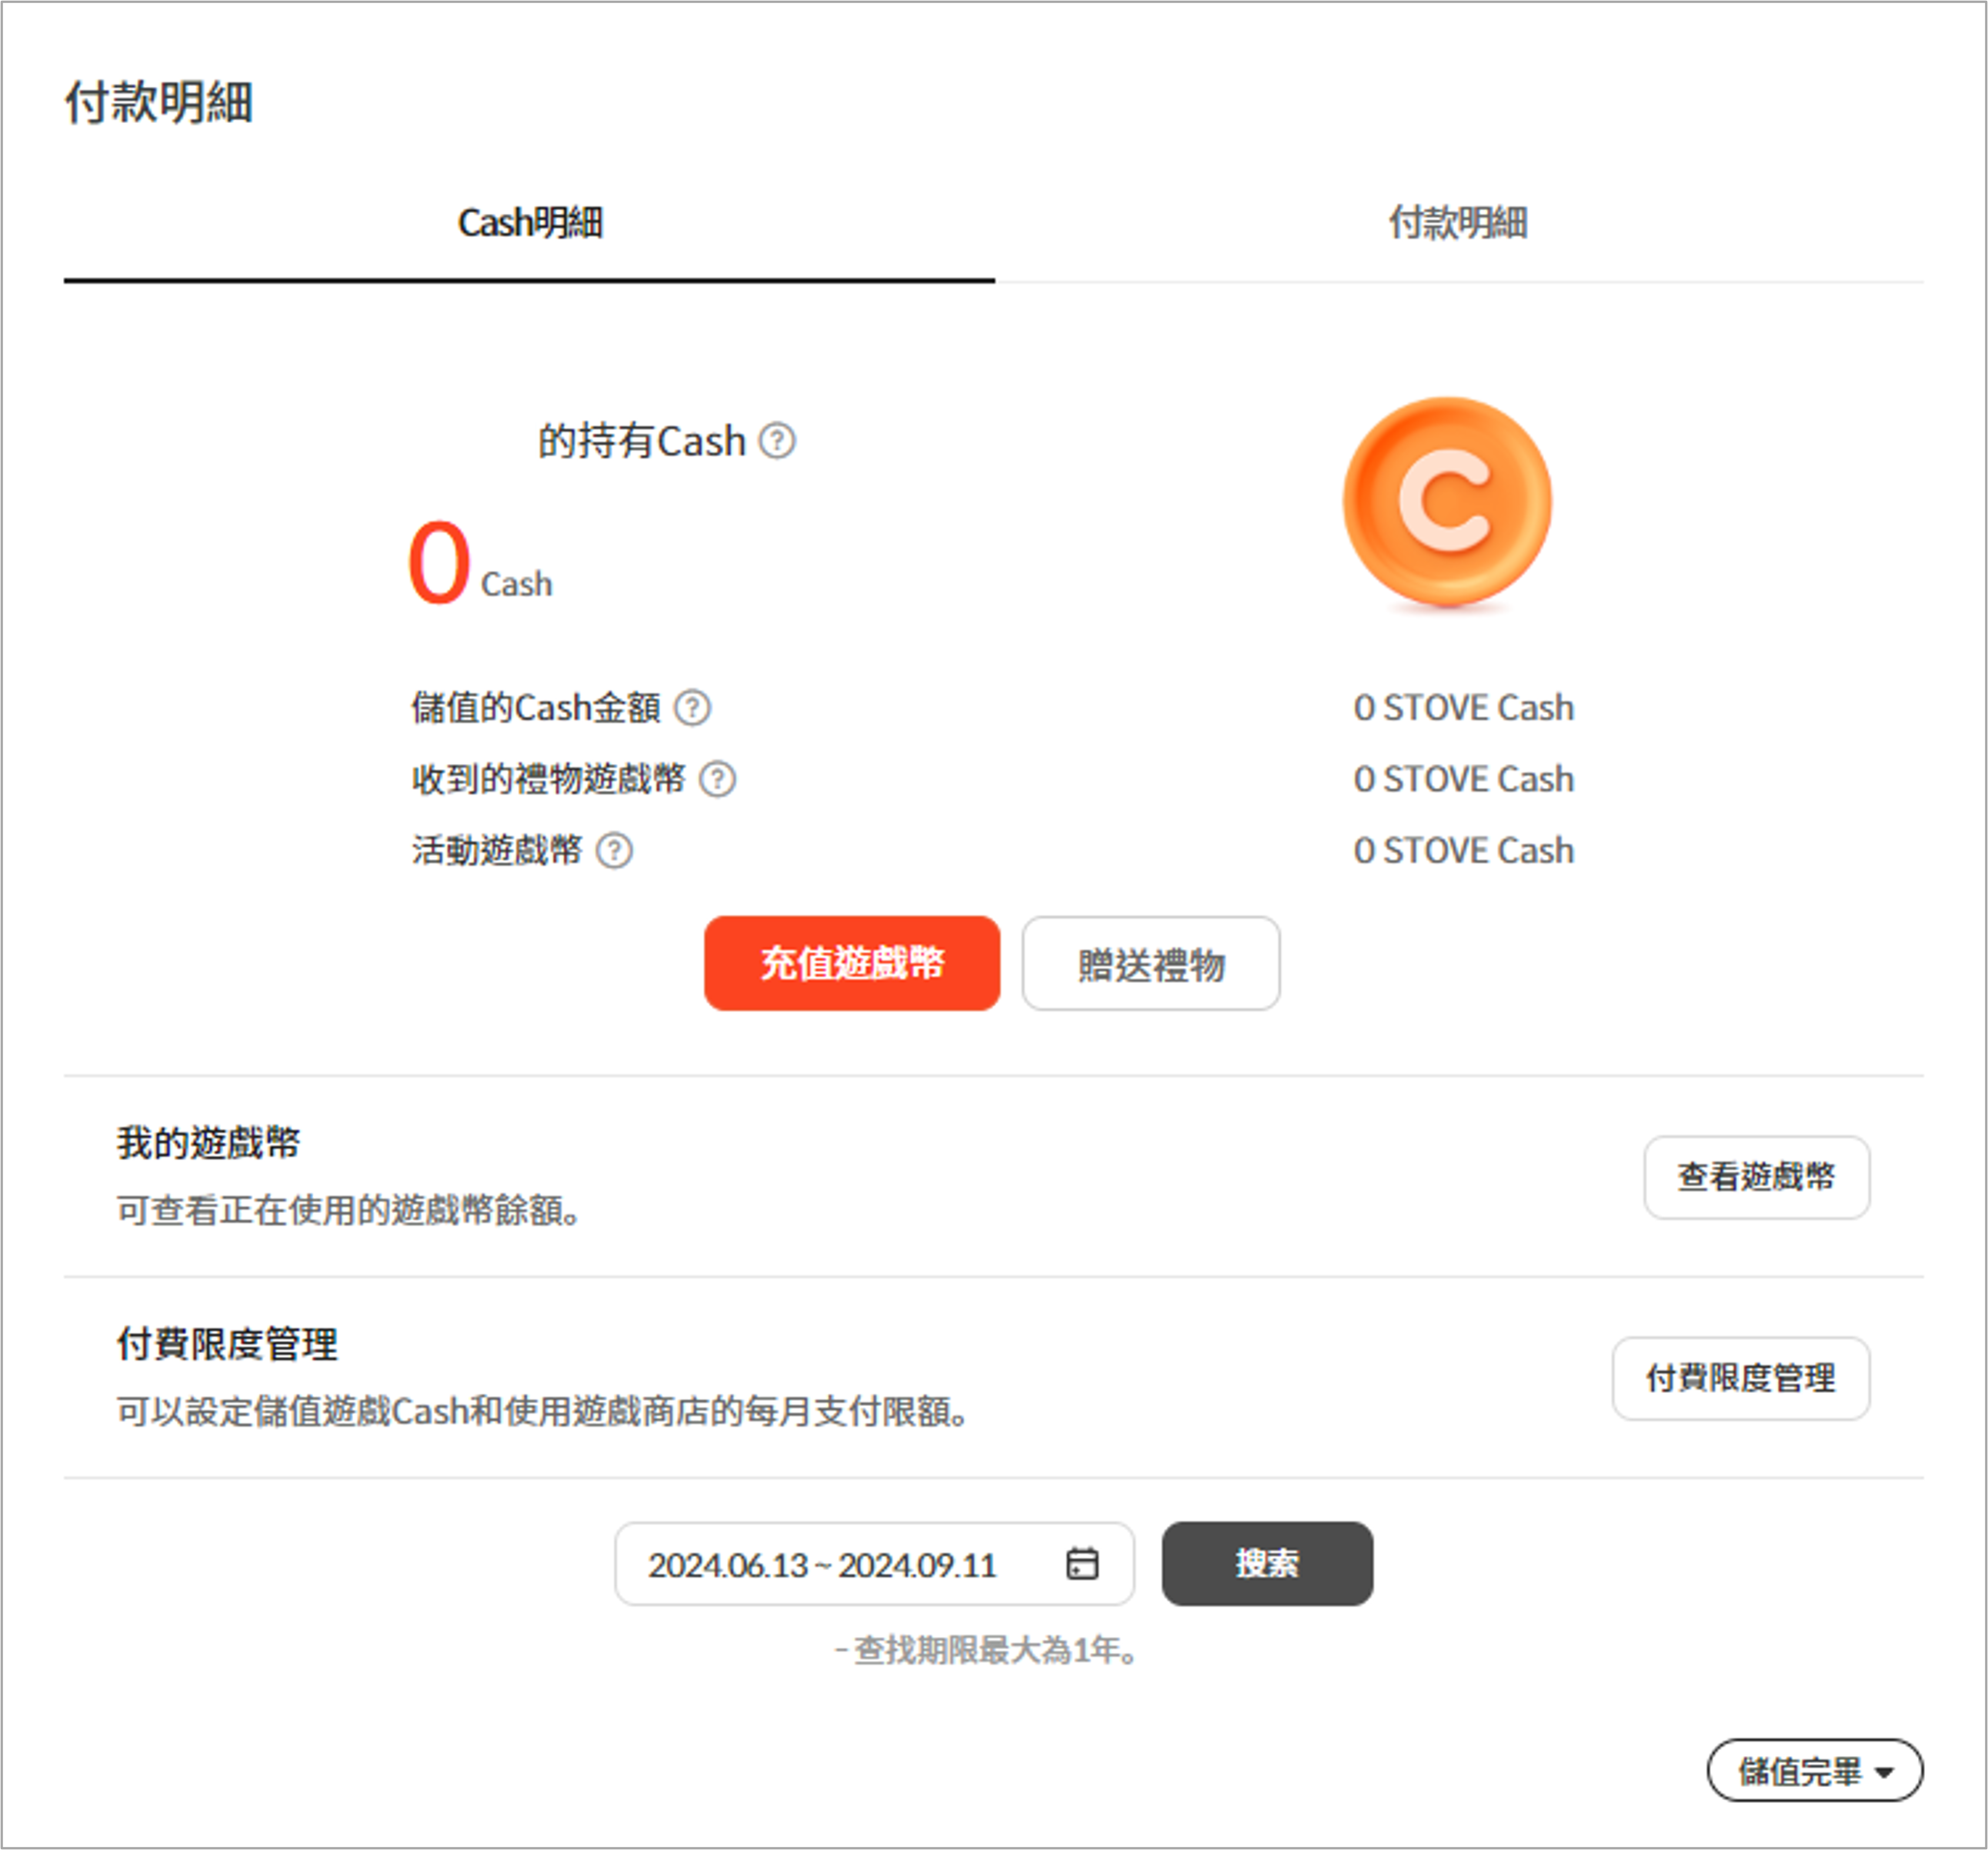
Task: Click the 我的遊戲幣 section heading
Action: [208, 1143]
